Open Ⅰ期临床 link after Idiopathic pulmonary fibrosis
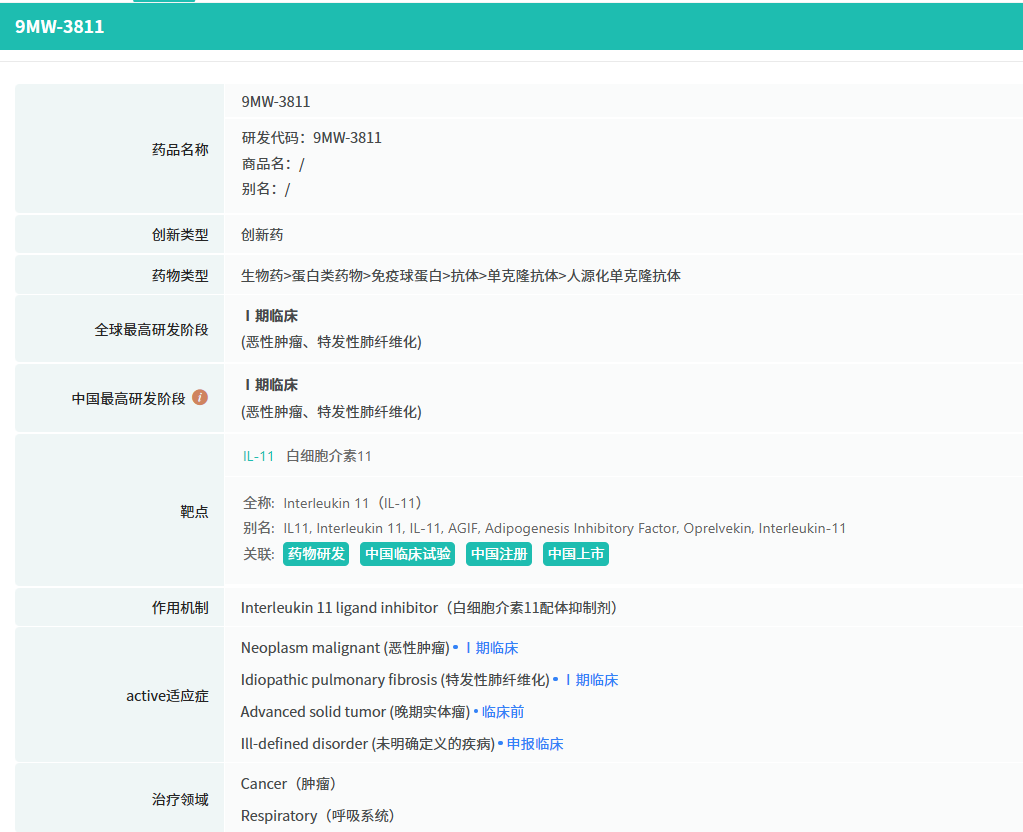The image size is (1023, 832). click(591, 680)
